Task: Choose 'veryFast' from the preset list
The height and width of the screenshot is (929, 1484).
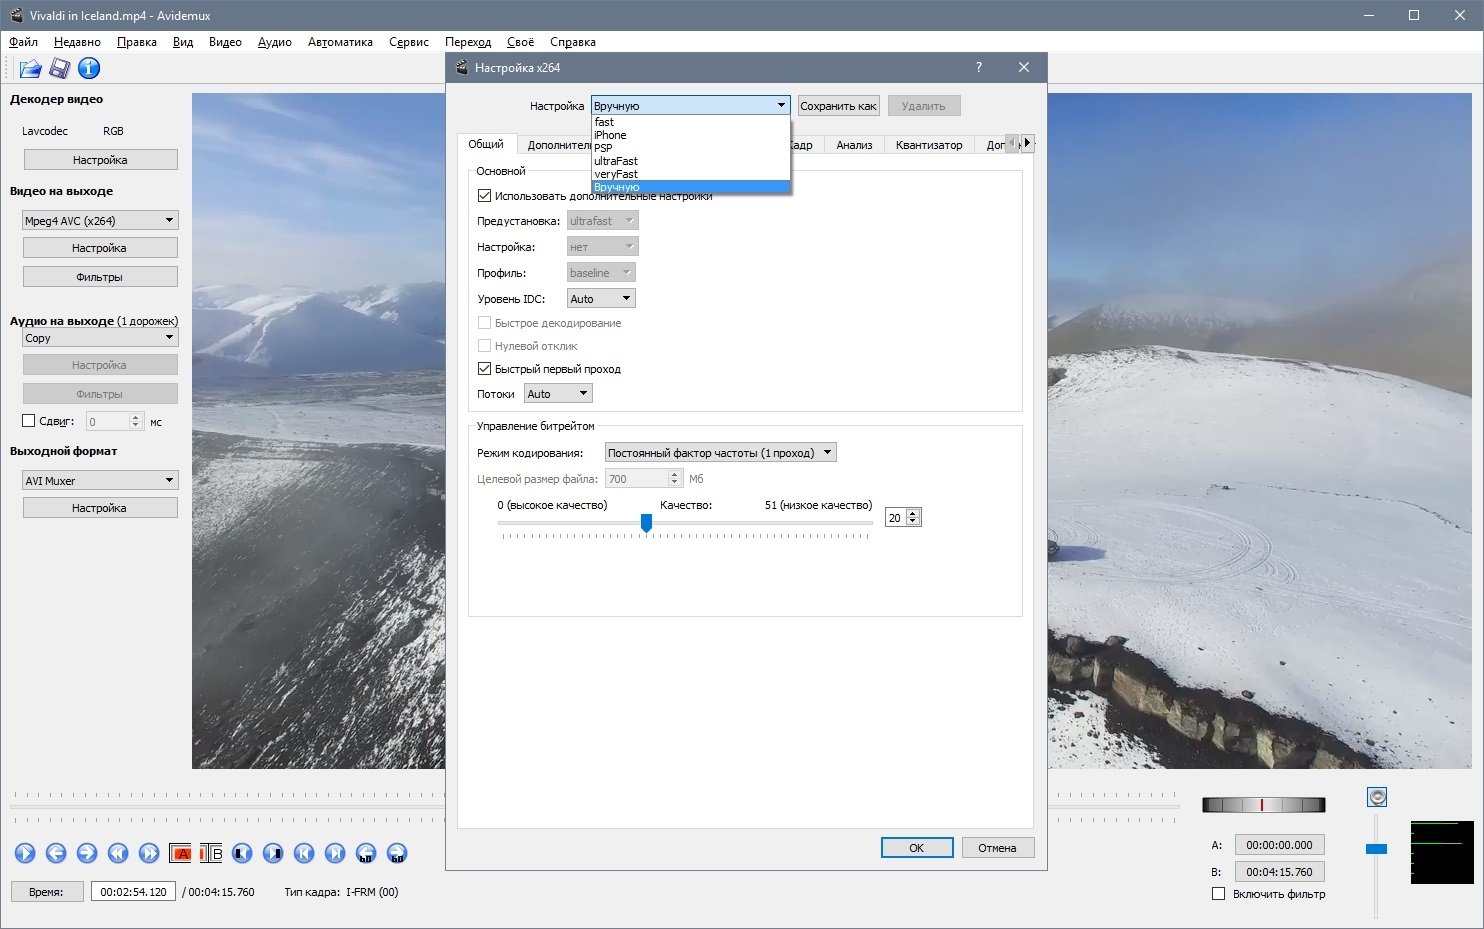Action: [616, 174]
